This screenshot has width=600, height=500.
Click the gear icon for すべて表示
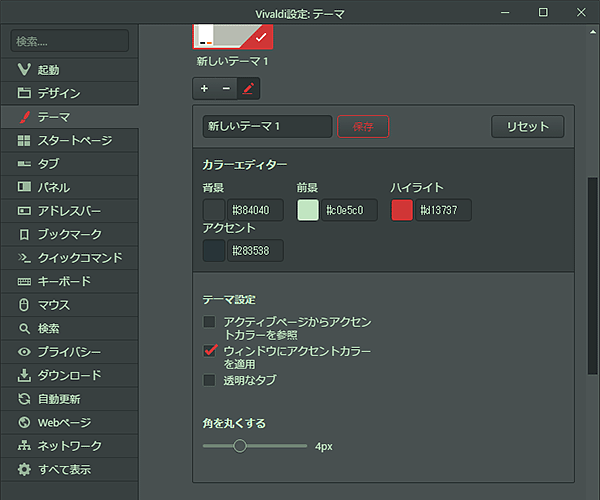pyautogui.click(x=24, y=469)
